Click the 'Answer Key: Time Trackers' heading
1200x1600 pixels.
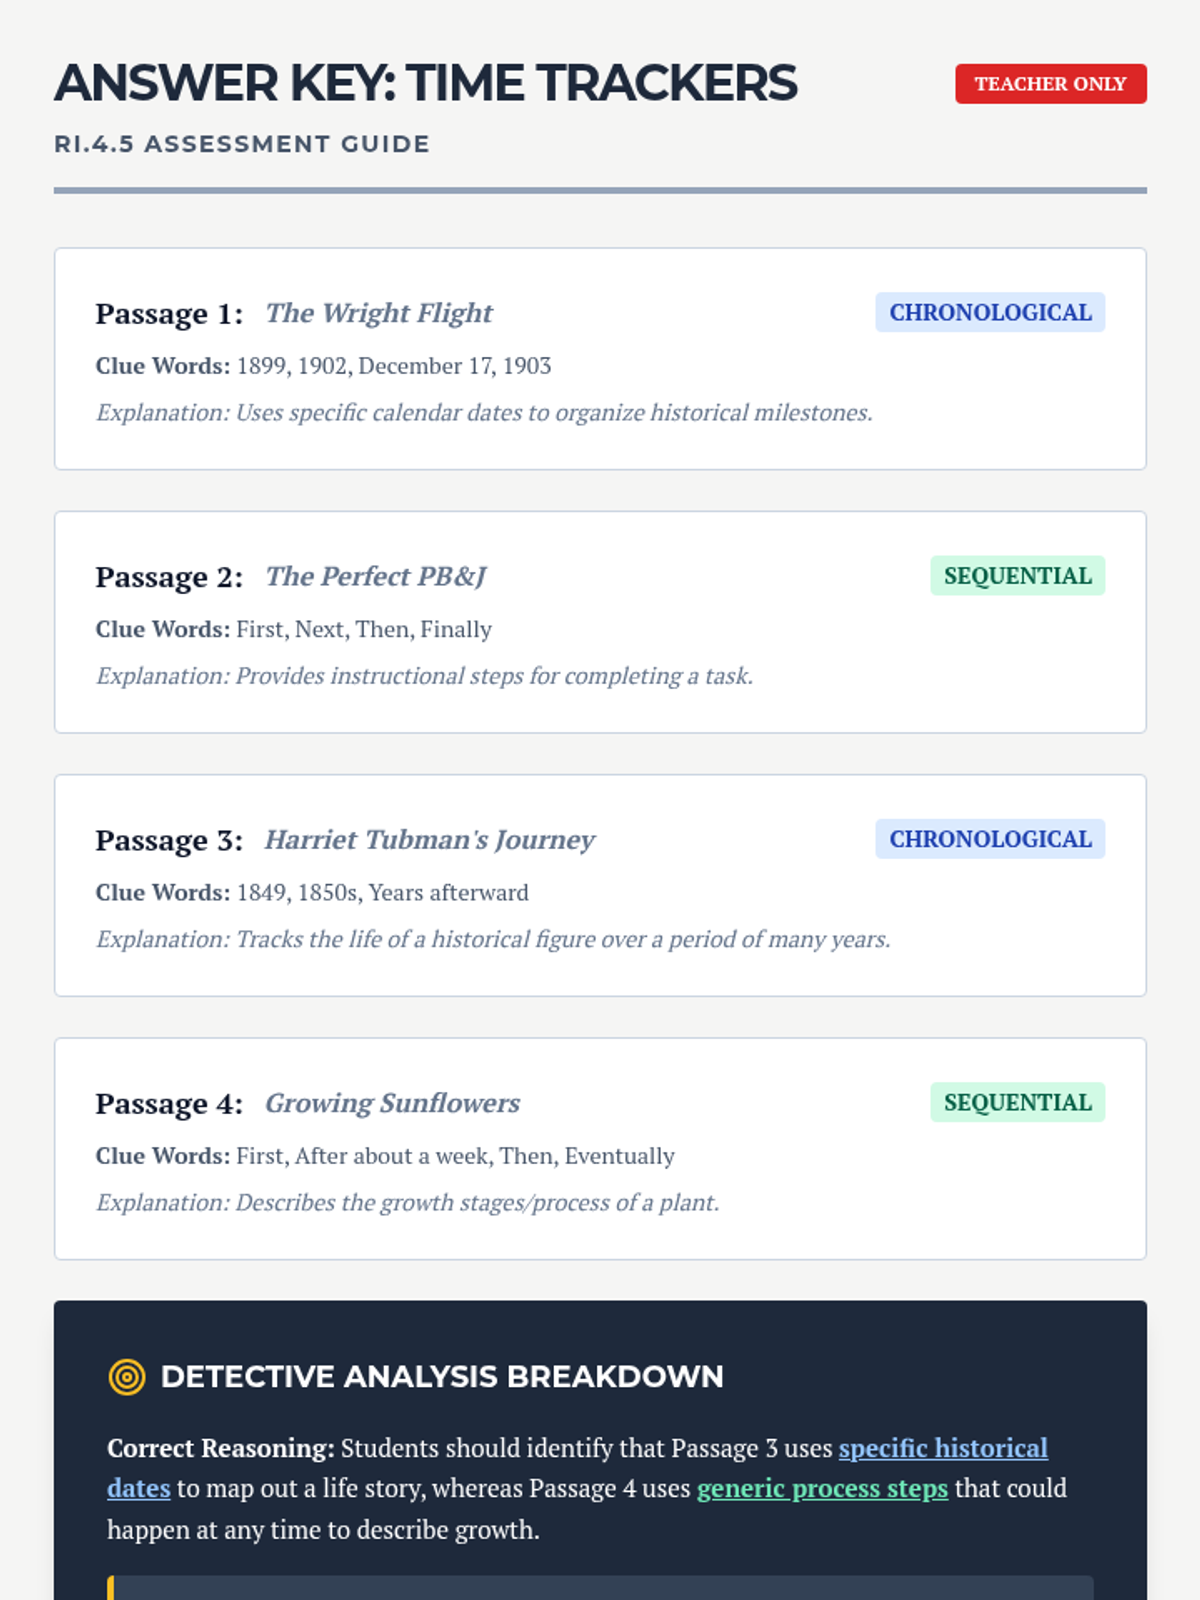425,83
